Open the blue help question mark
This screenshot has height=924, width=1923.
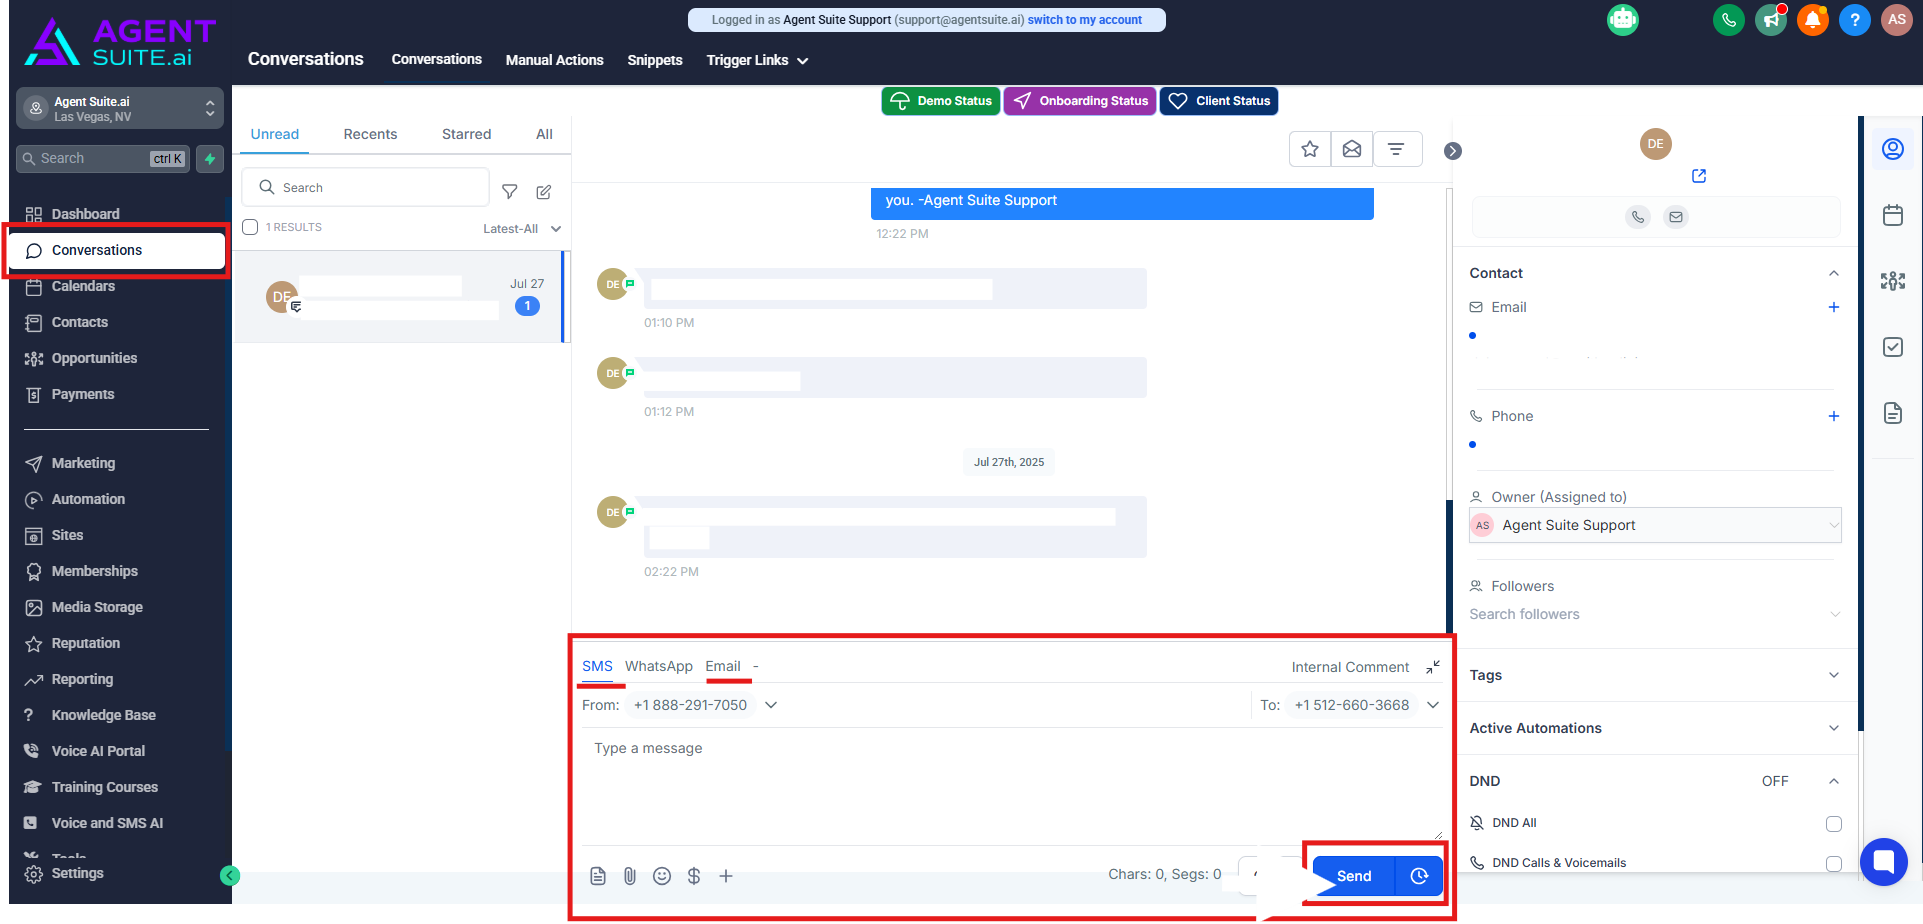[1854, 20]
